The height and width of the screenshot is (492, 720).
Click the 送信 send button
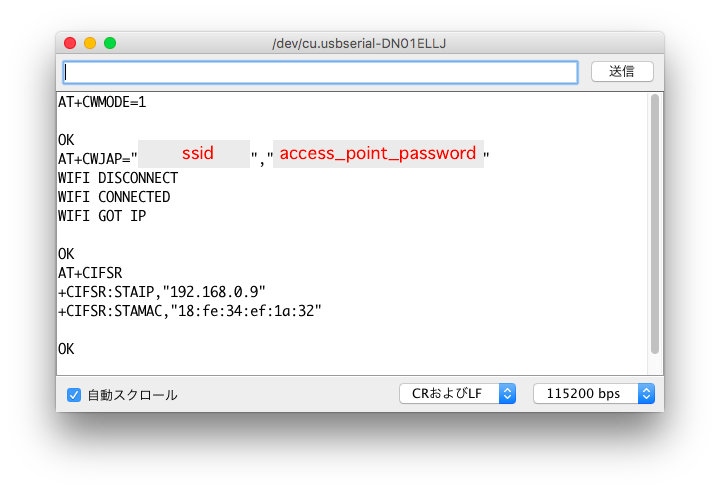pos(622,72)
